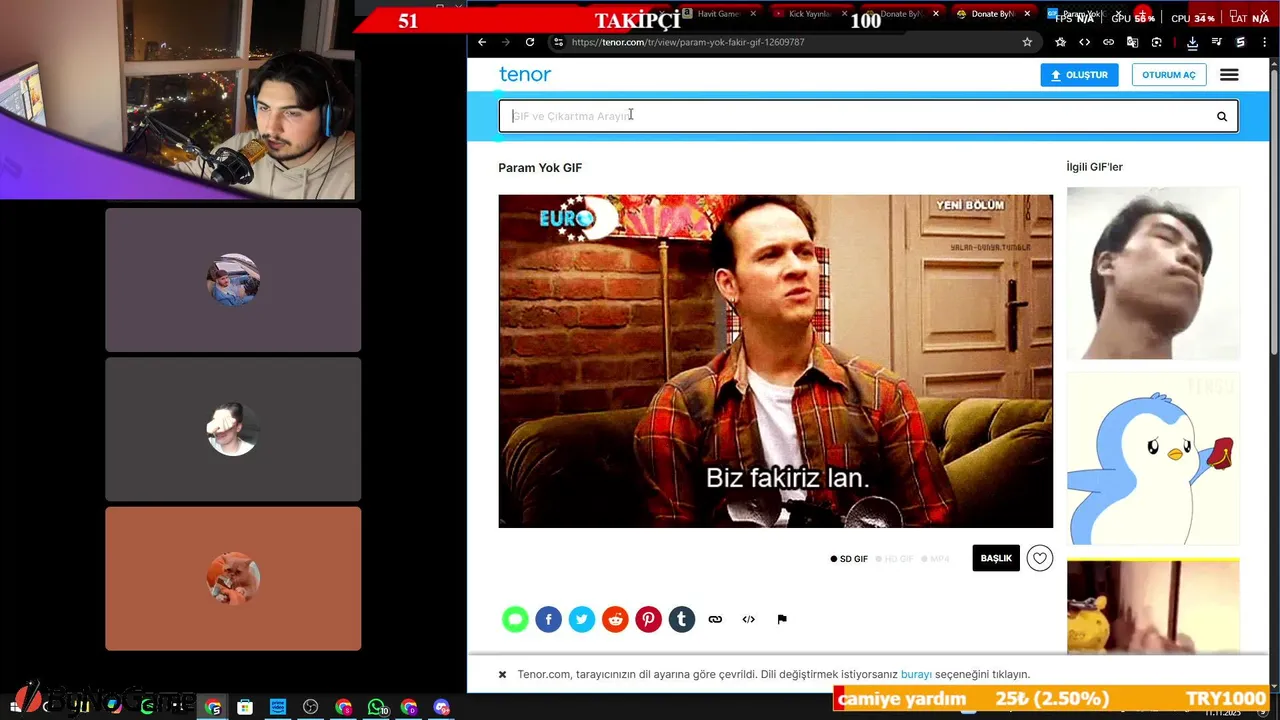This screenshot has width=1280, height=720.
Task: Open the yellow toy related GIF
Action: pos(1153,606)
